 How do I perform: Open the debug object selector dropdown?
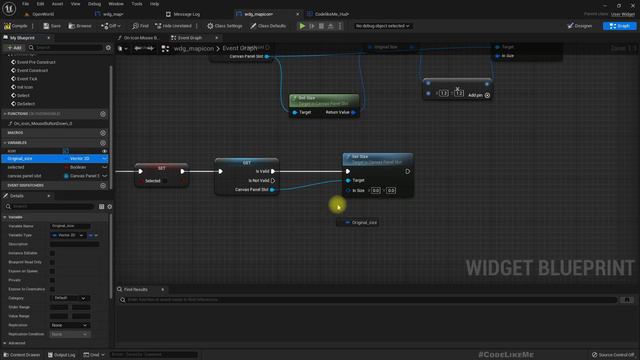[x=382, y=26]
